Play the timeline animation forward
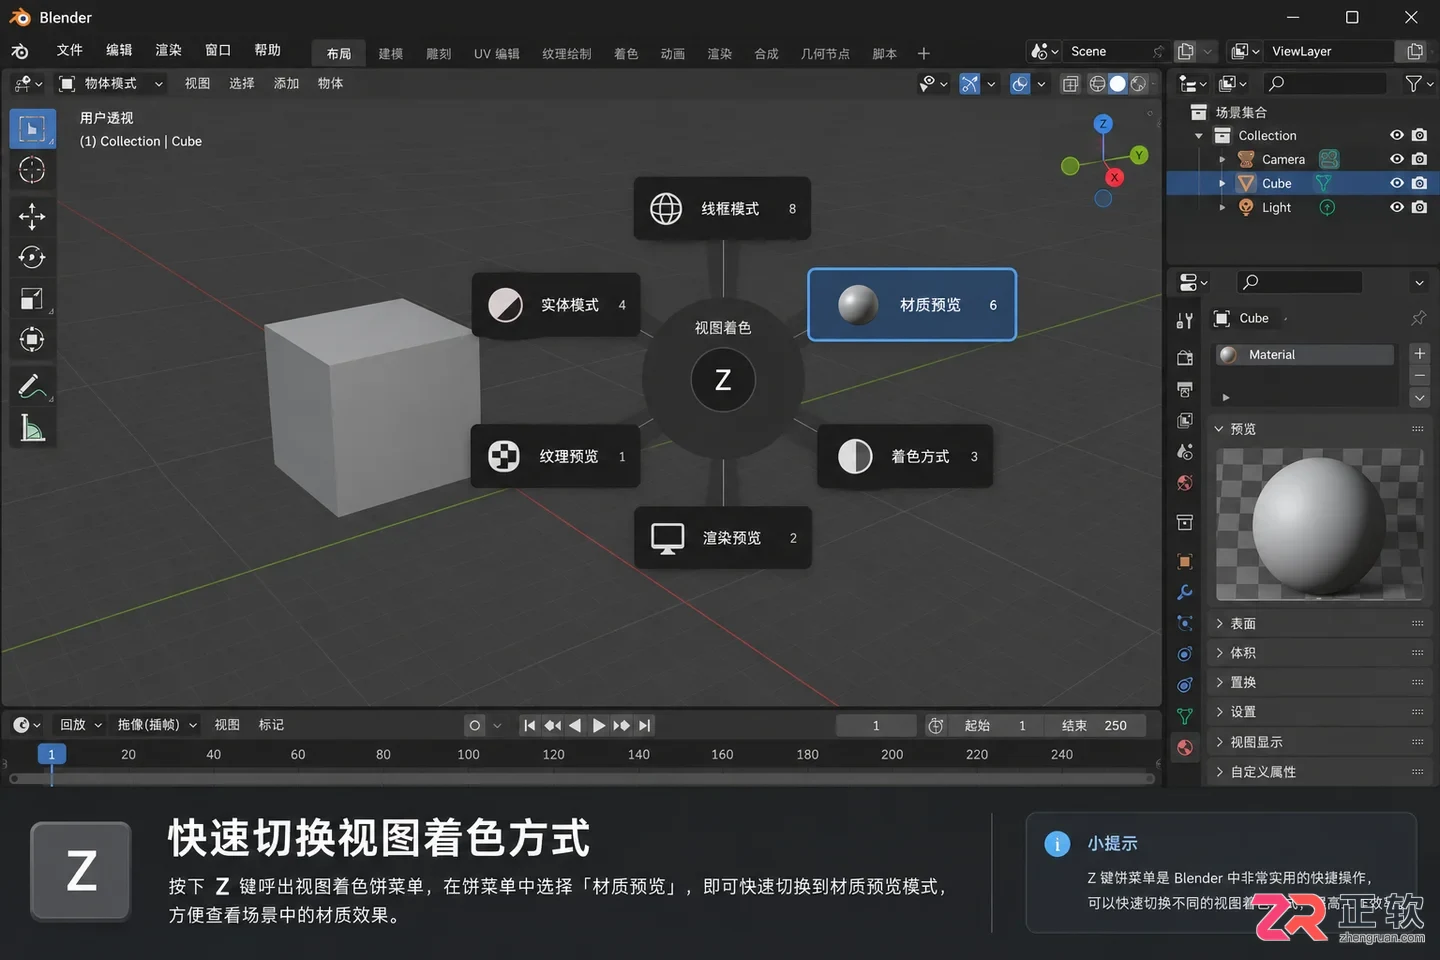This screenshot has width=1440, height=960. point(598,726)
